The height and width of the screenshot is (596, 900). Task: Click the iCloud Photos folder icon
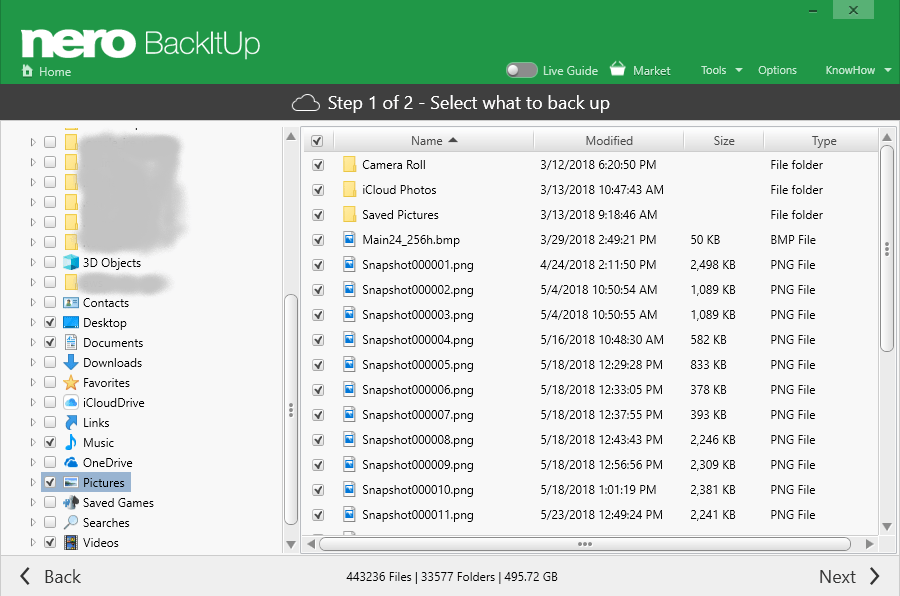[x=349, y=189]
